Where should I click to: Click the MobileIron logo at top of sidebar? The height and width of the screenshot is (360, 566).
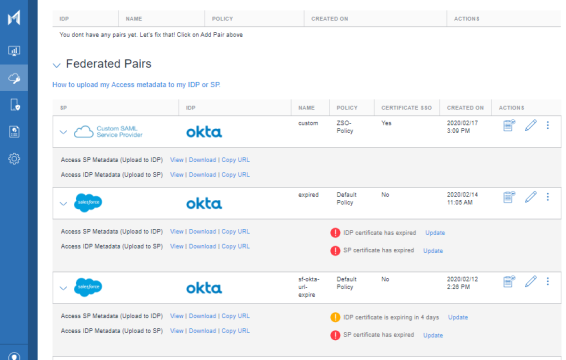(14, 18)
